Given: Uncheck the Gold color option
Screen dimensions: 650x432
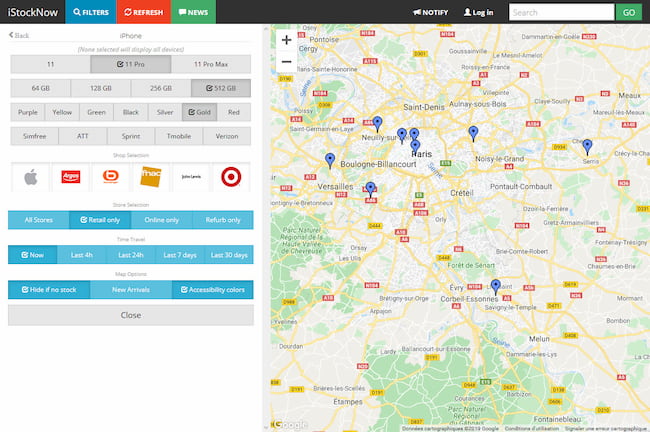Looking at the screenshot, I should pos(199,112).
